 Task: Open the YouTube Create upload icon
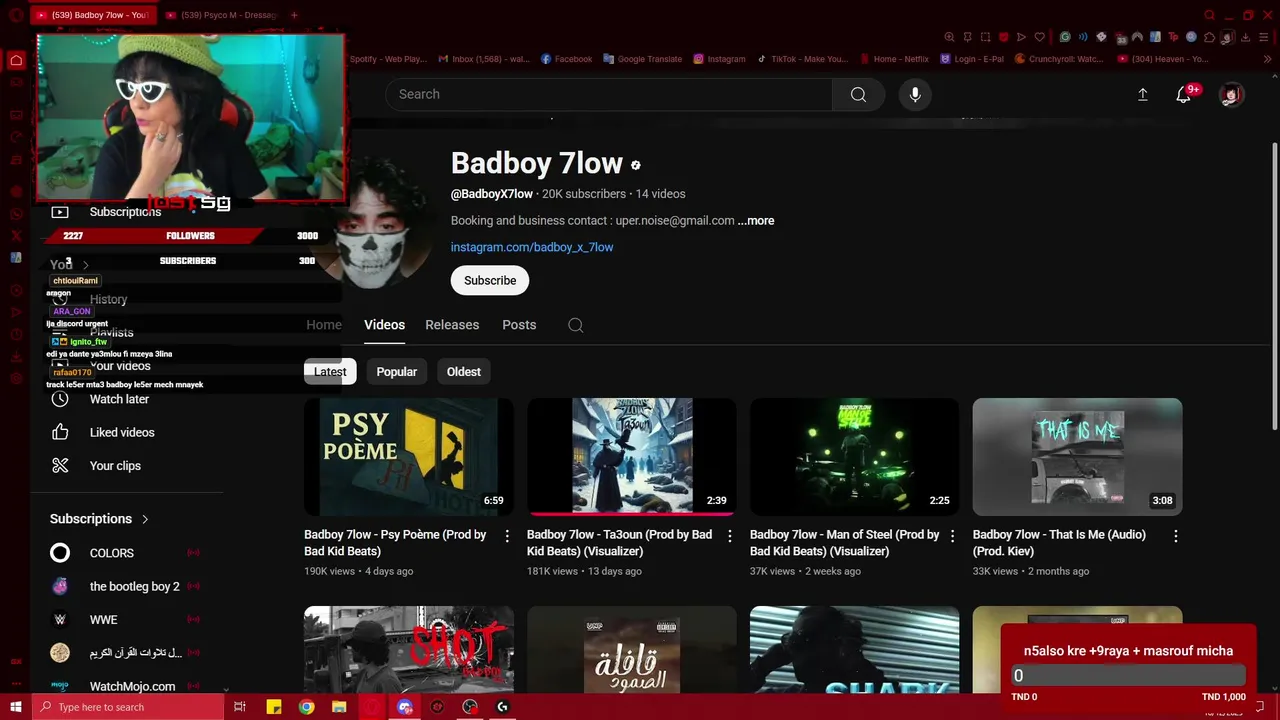(1142, 94)
